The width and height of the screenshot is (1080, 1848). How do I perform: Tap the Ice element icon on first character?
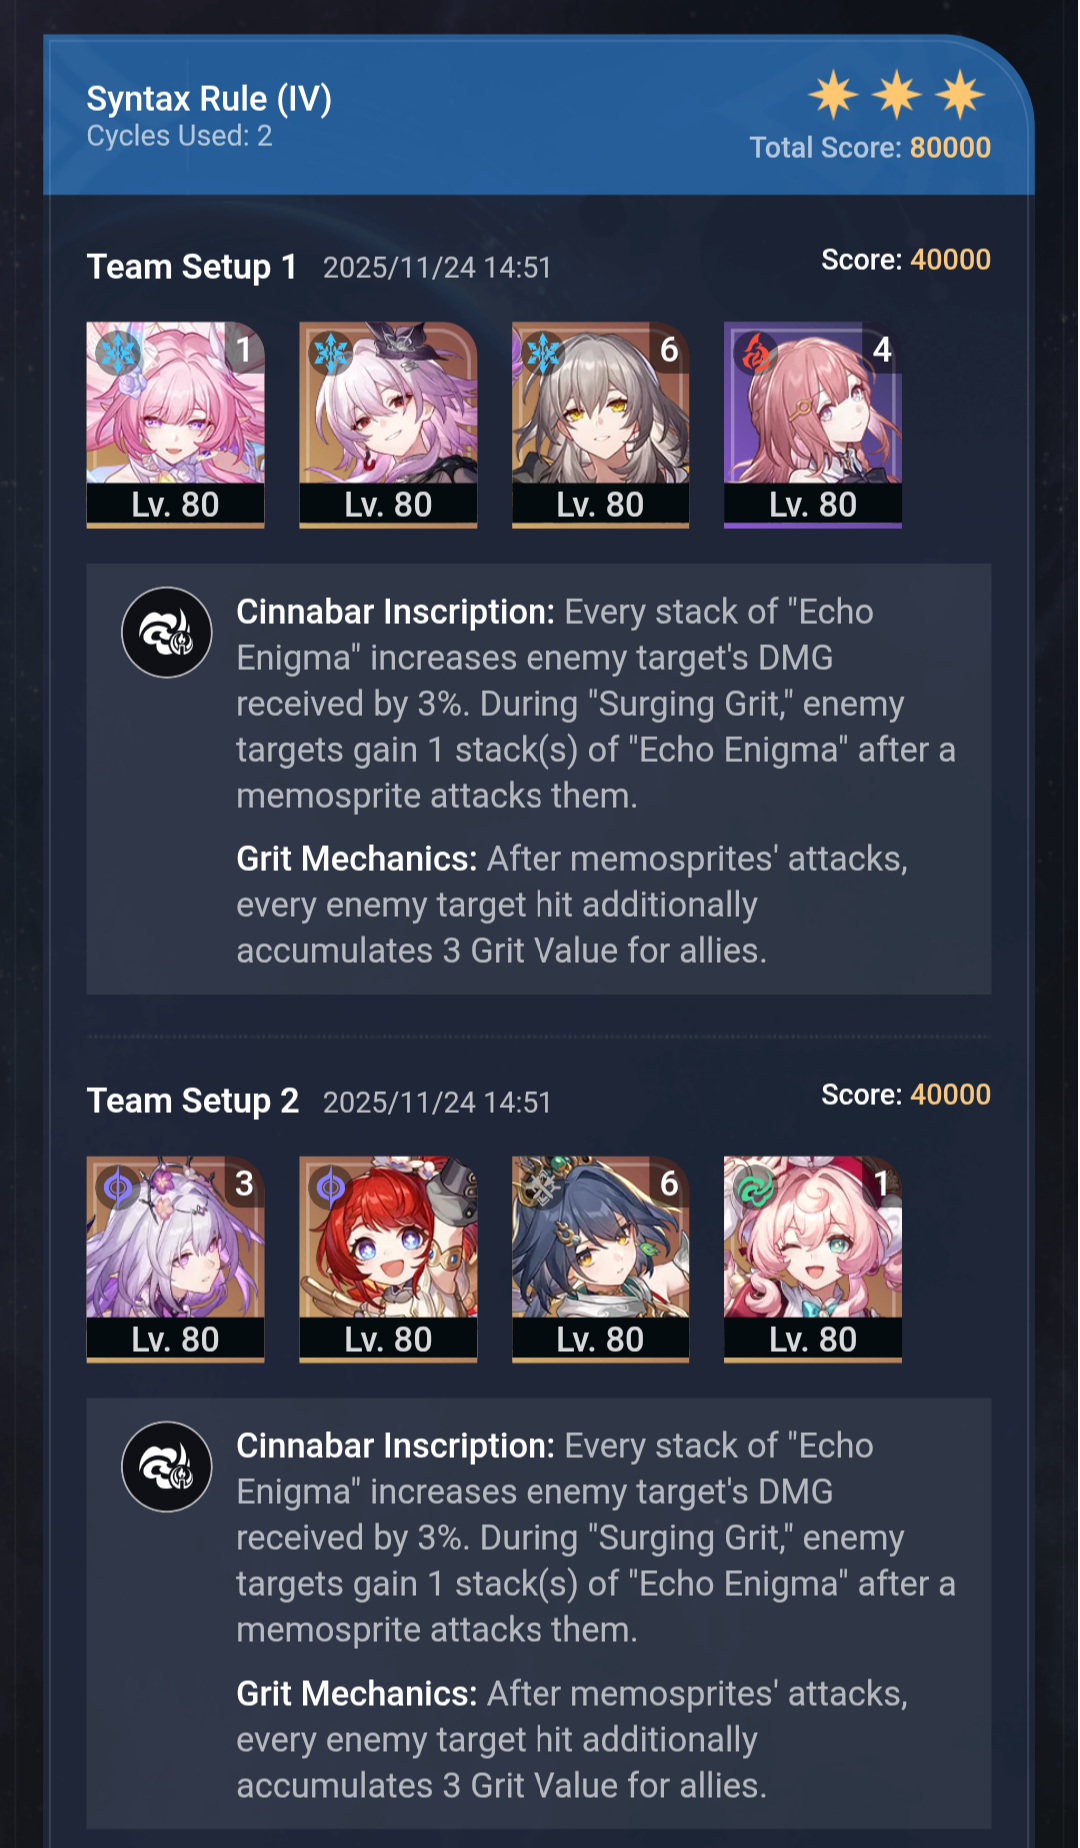pos(117,352)
